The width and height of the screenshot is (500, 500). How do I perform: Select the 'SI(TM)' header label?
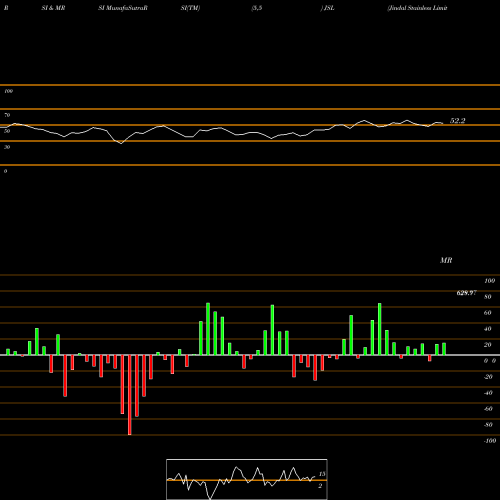[190, 8]
